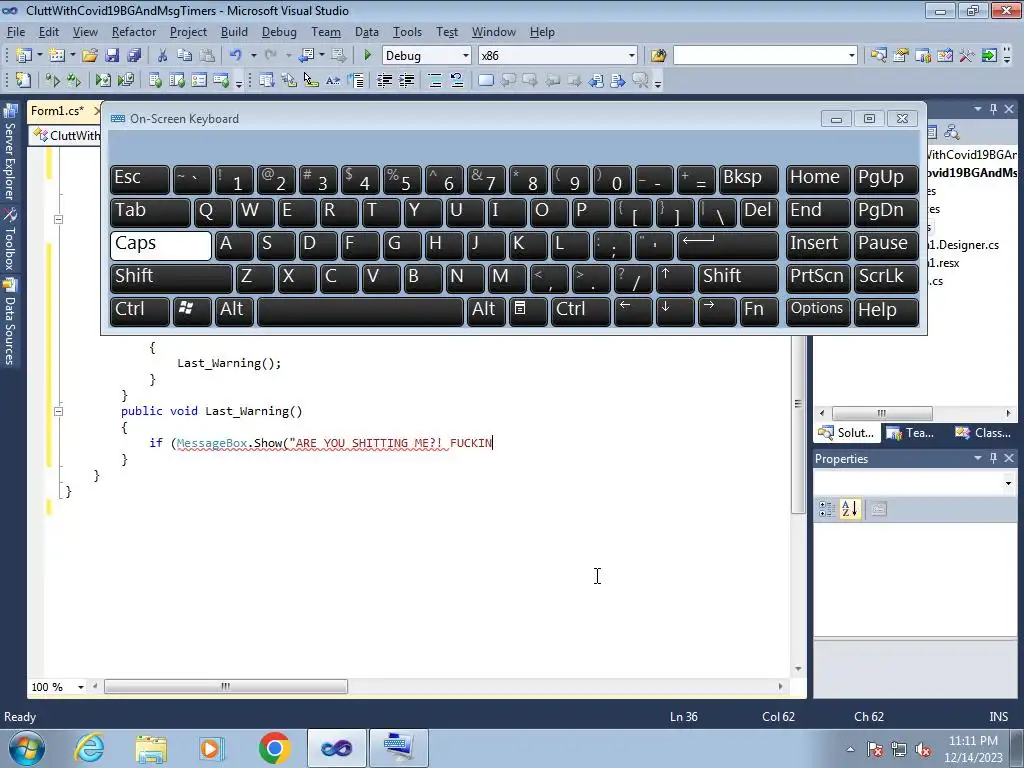Toggle the Fn key on On-Screen Keyboard
Image resolution: width=1024 pixels, height=768 pixels.
(x=759, y=311)
